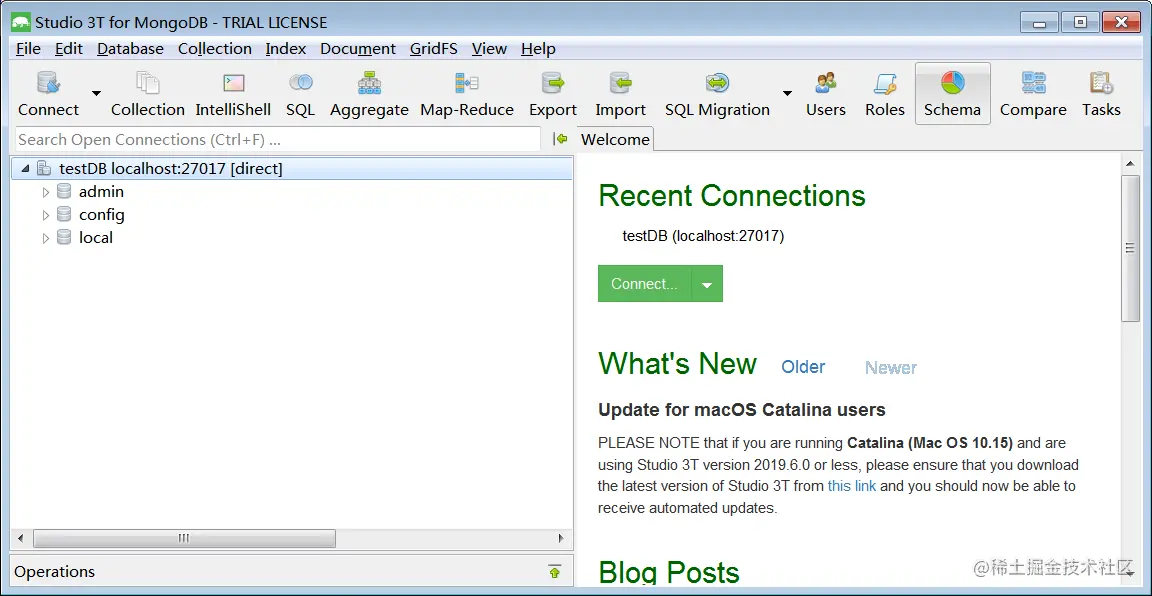
Task: Click the admin database icon
Action: (x=65, y=192)
